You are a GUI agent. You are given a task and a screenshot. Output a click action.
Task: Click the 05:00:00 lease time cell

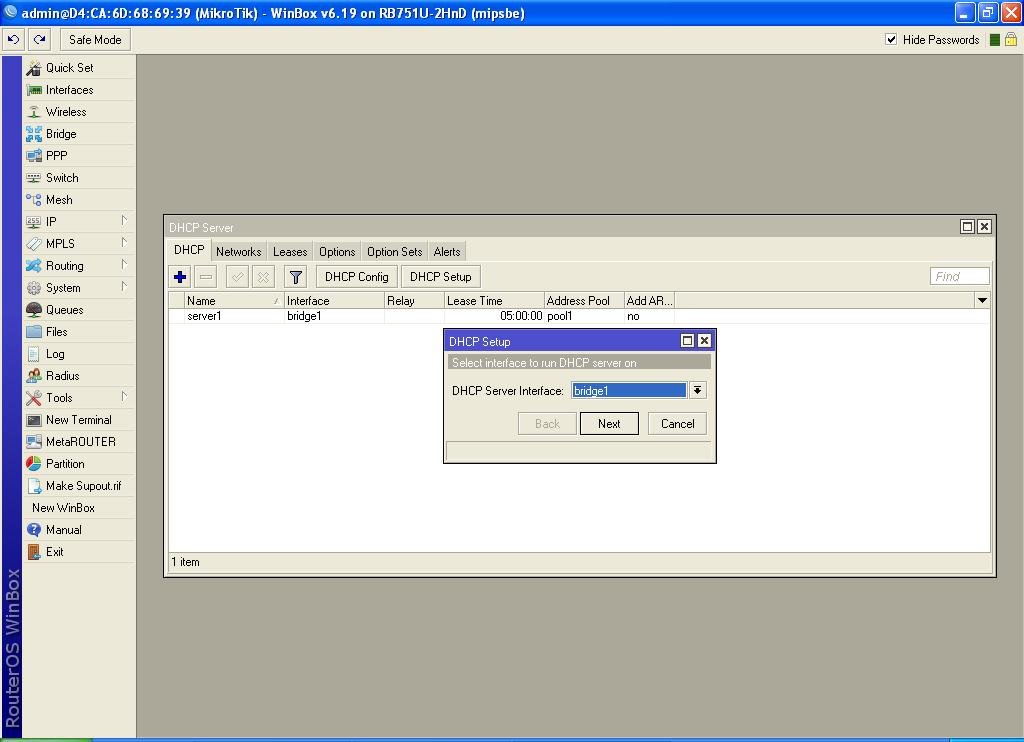(521, 316)
